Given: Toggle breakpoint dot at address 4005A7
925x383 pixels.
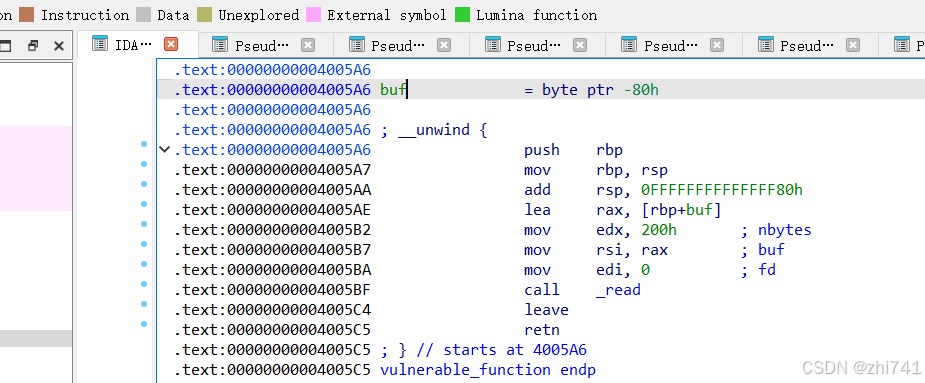Looking at the screenshot, I should [143, 164].
